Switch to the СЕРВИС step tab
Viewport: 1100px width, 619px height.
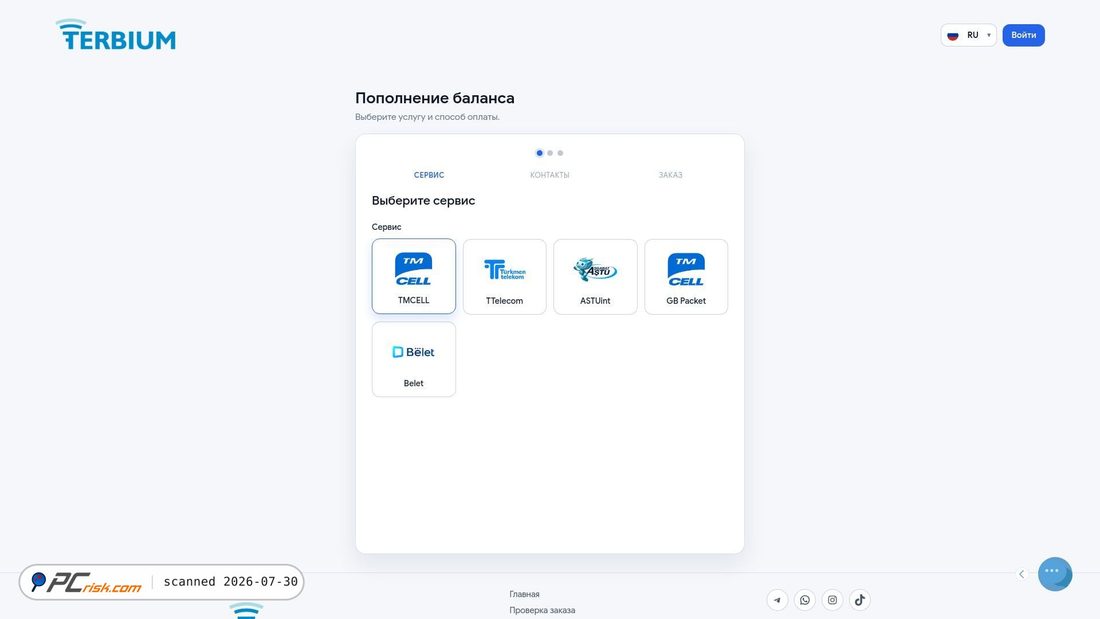[429, 175]
